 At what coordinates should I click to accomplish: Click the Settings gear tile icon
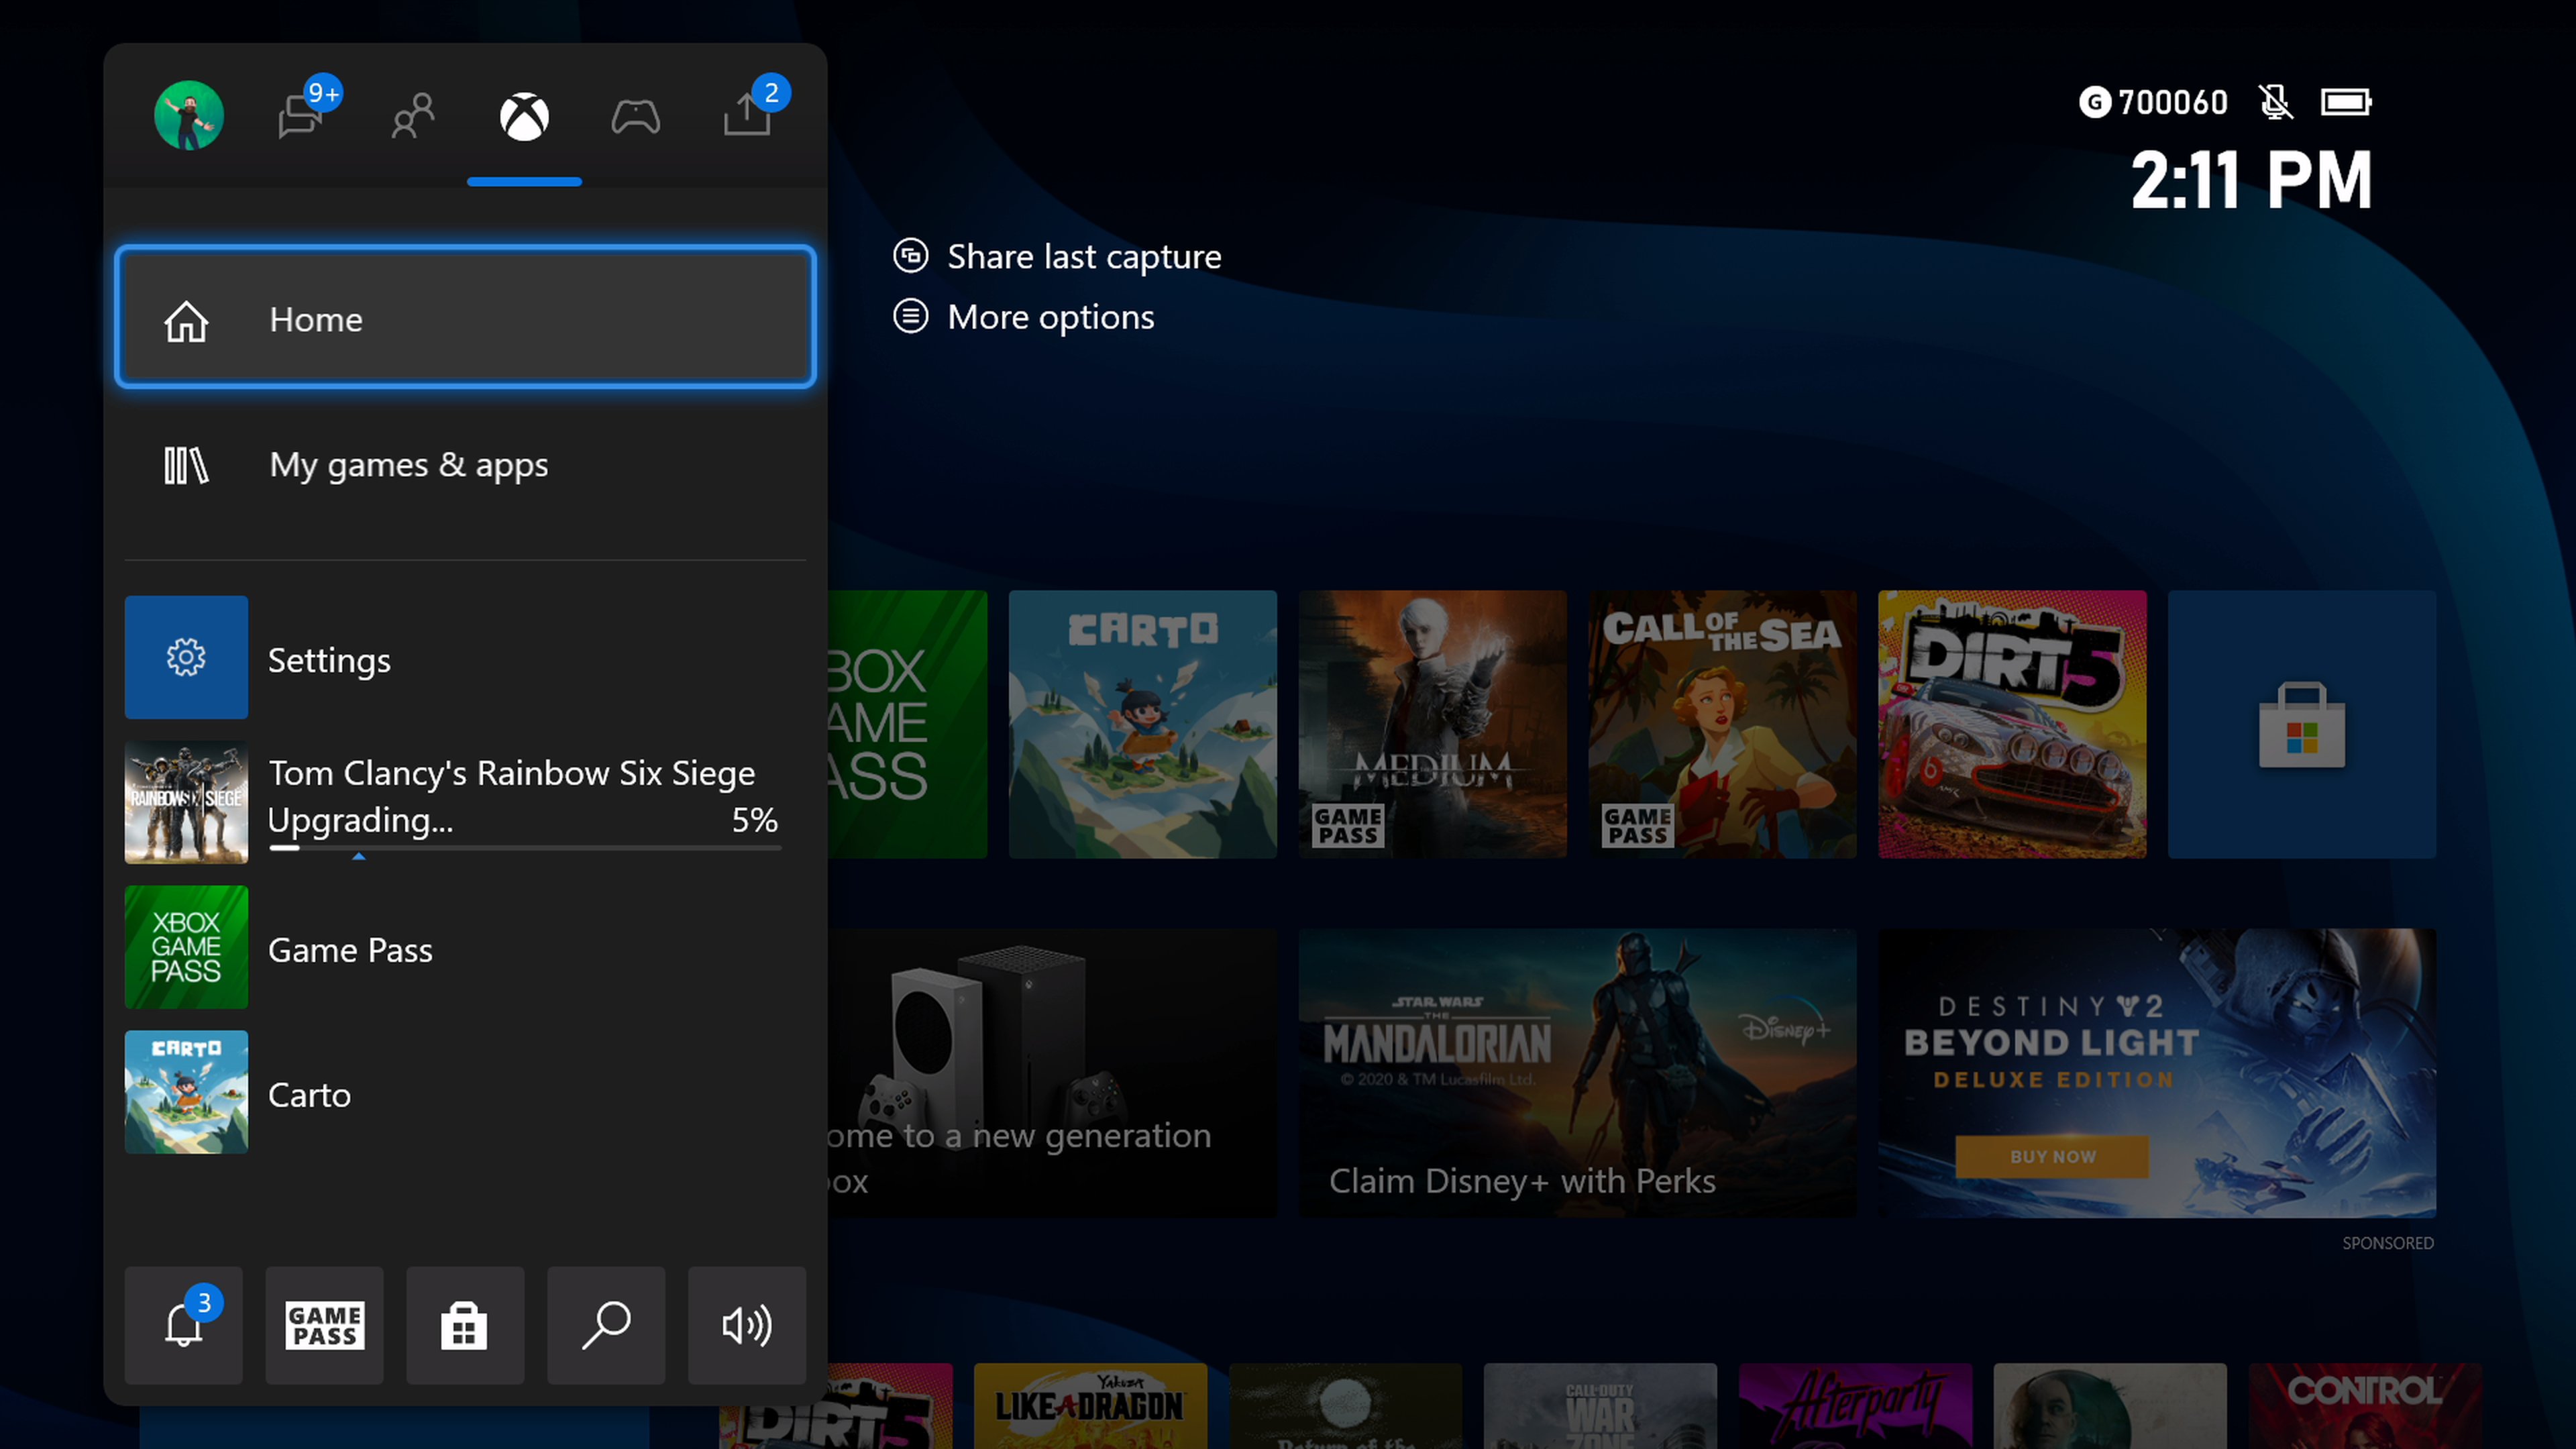click(x=186, y=657)
